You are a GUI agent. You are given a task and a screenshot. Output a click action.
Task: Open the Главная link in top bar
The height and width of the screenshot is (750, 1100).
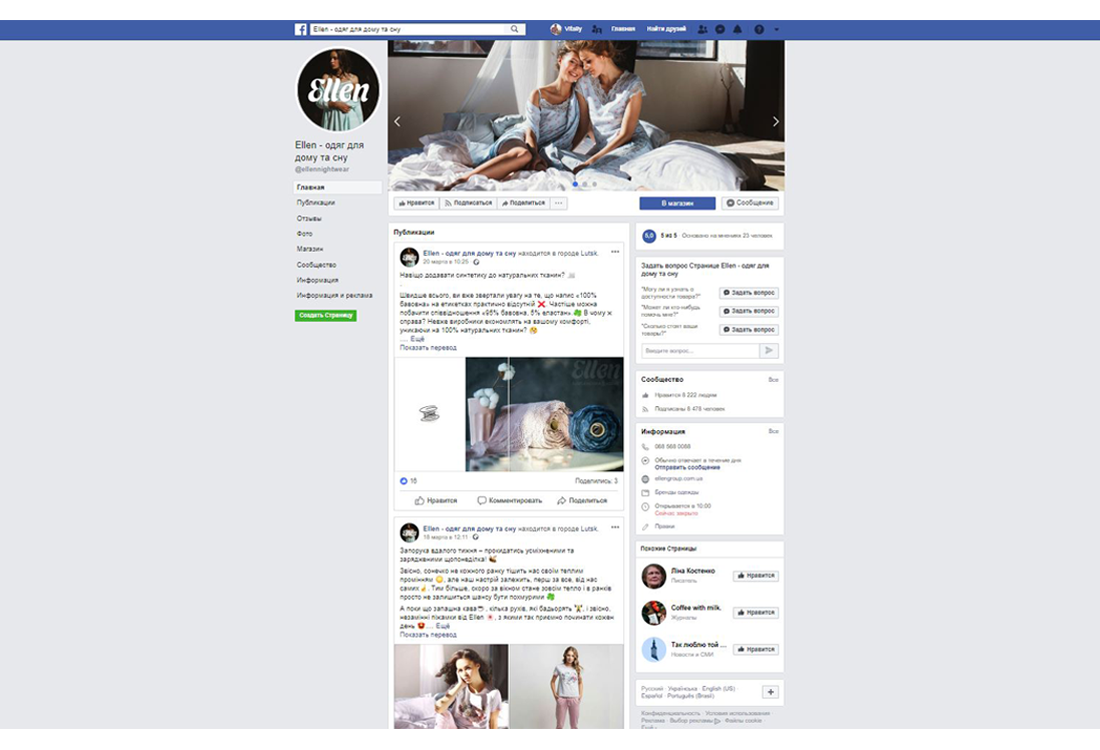click(623, 29)
